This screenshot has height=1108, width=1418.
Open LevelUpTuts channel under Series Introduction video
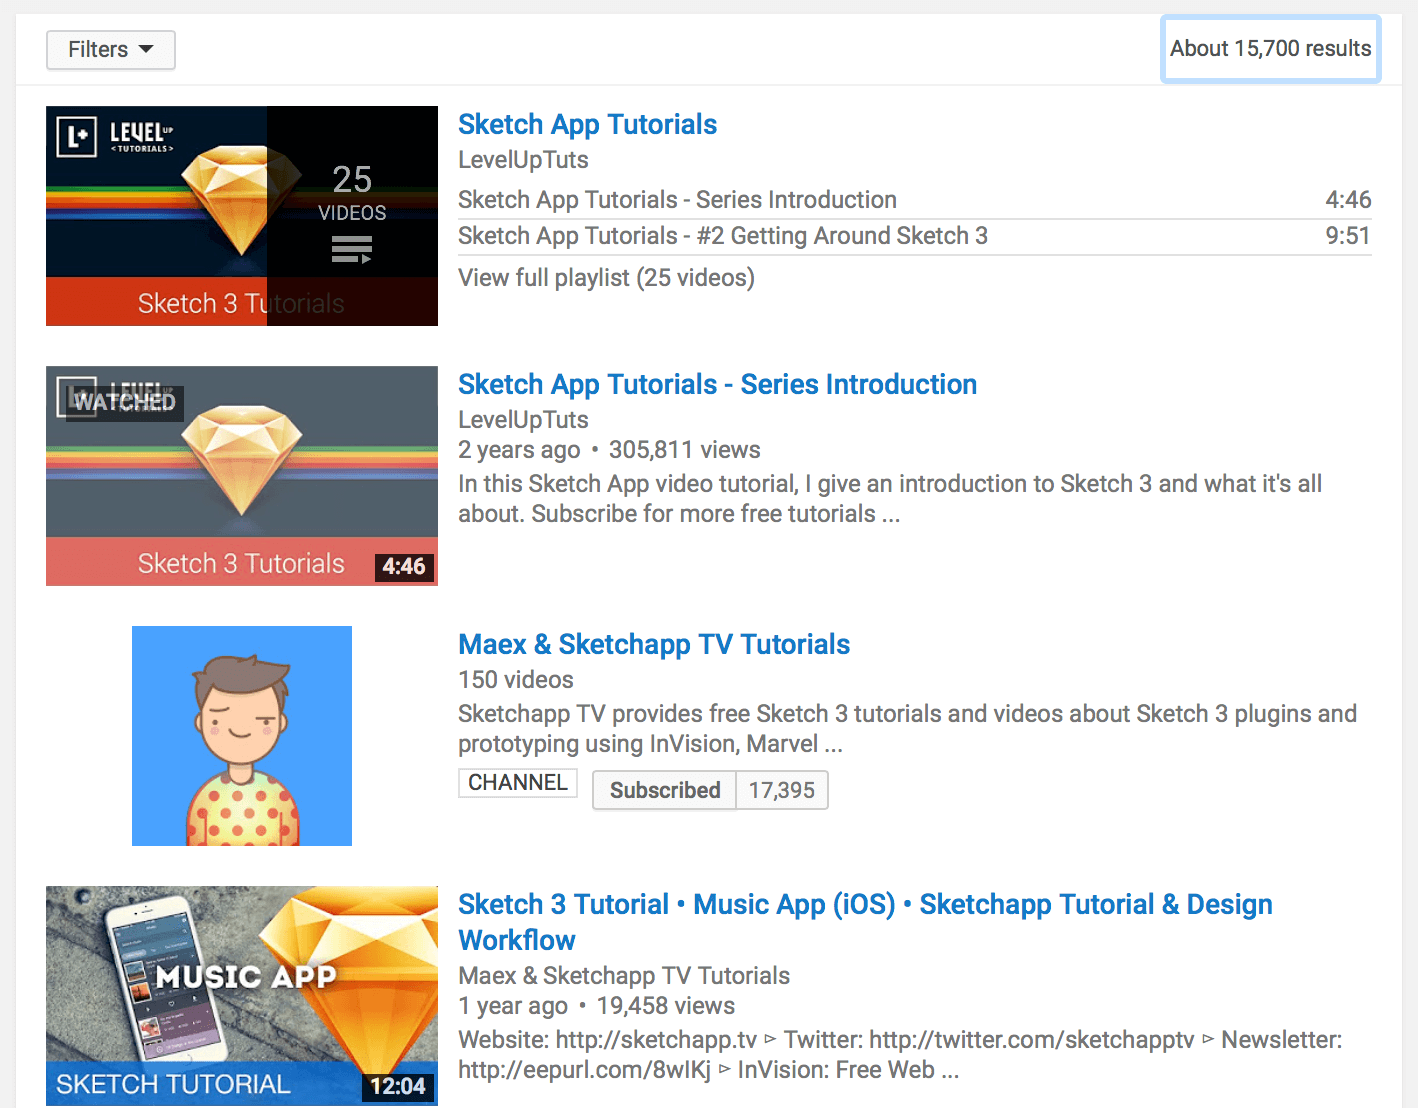pyautogui.click(x=523, y=420)
